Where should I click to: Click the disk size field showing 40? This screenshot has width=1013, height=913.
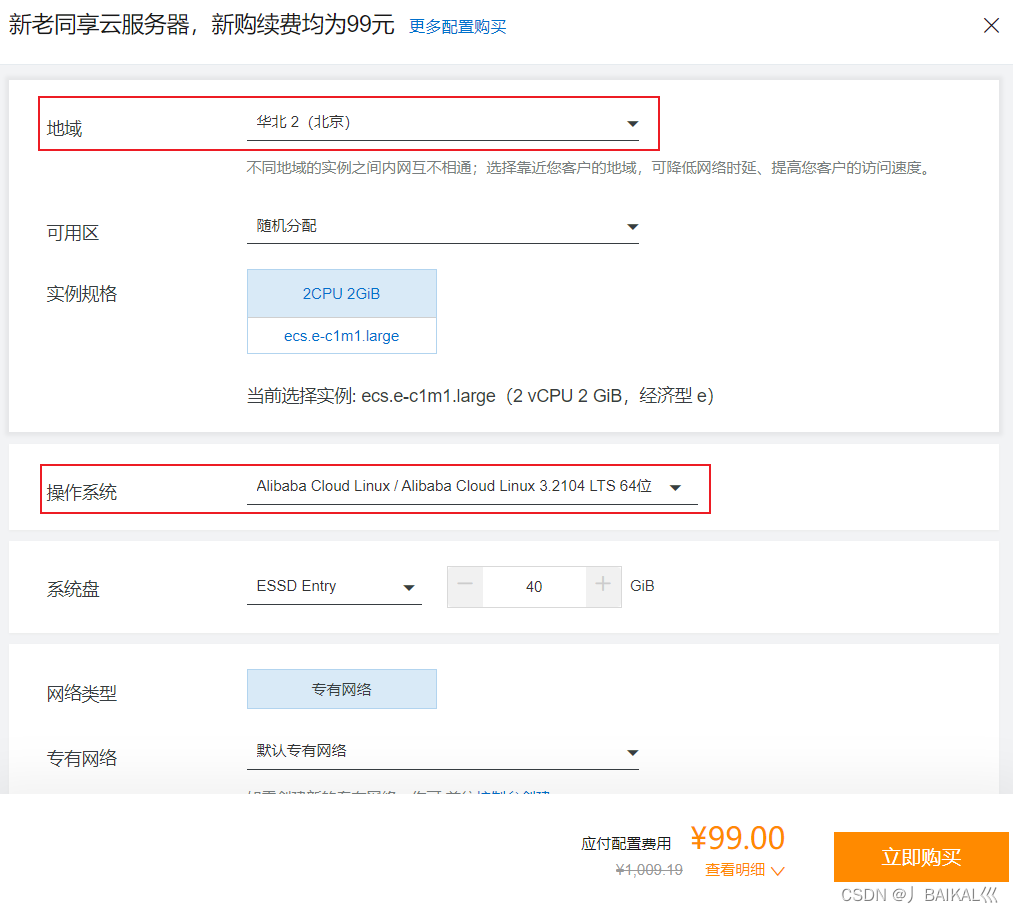pyautogui.click(x=534, y=587)
